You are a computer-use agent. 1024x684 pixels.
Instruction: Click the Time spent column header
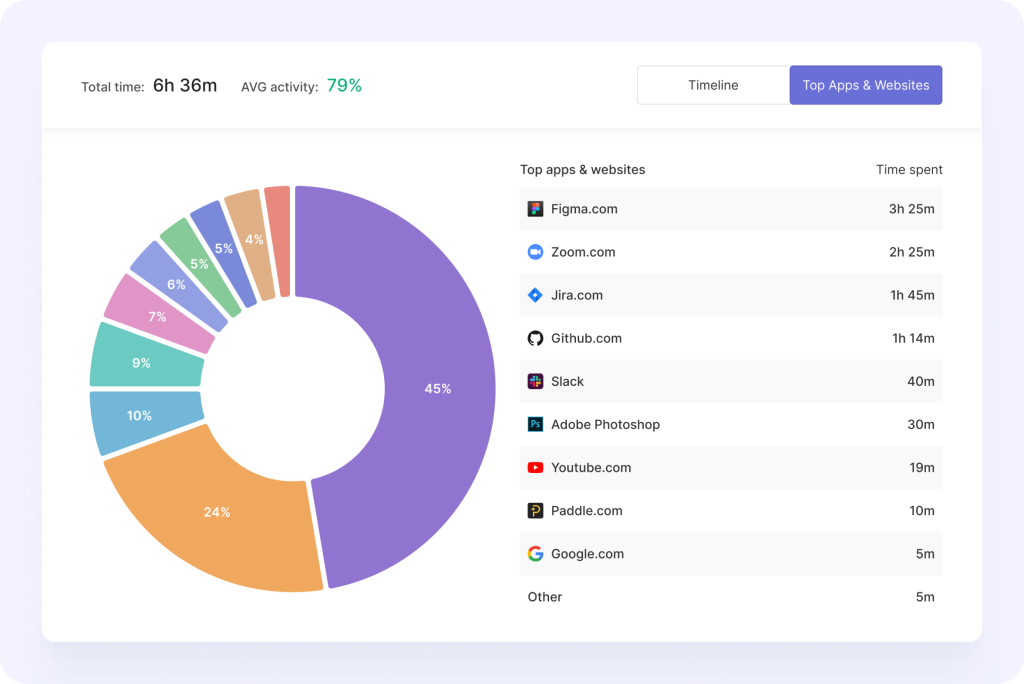(909, 169)
